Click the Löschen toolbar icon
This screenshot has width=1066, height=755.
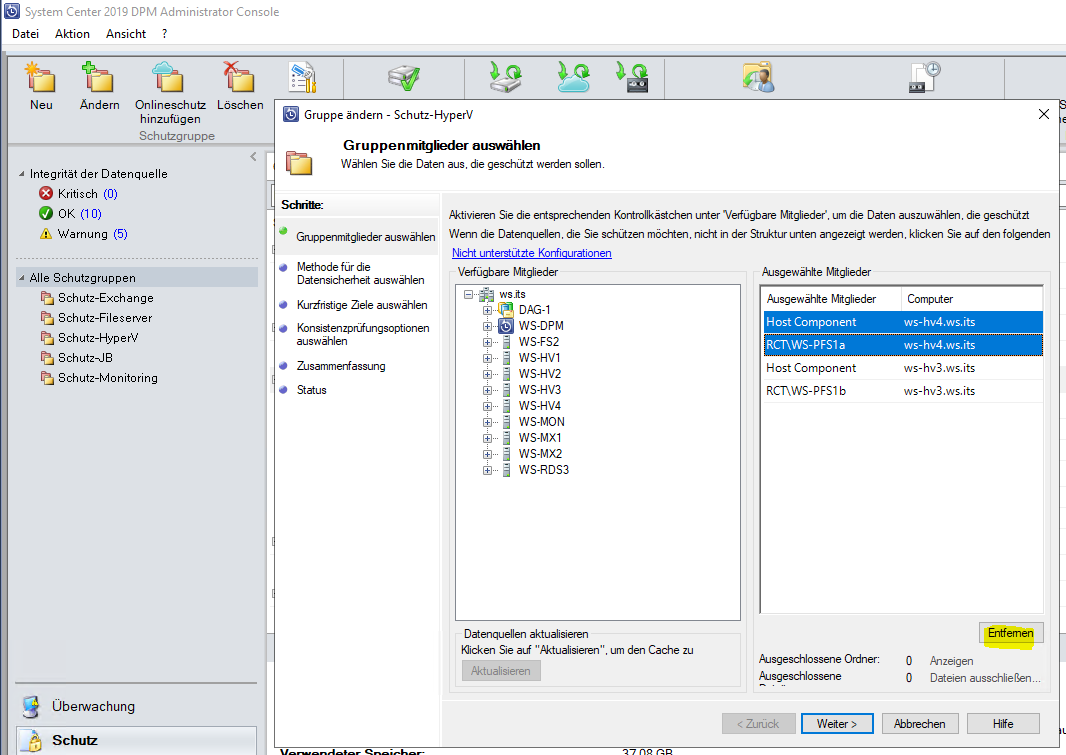[x=239, y=77]
